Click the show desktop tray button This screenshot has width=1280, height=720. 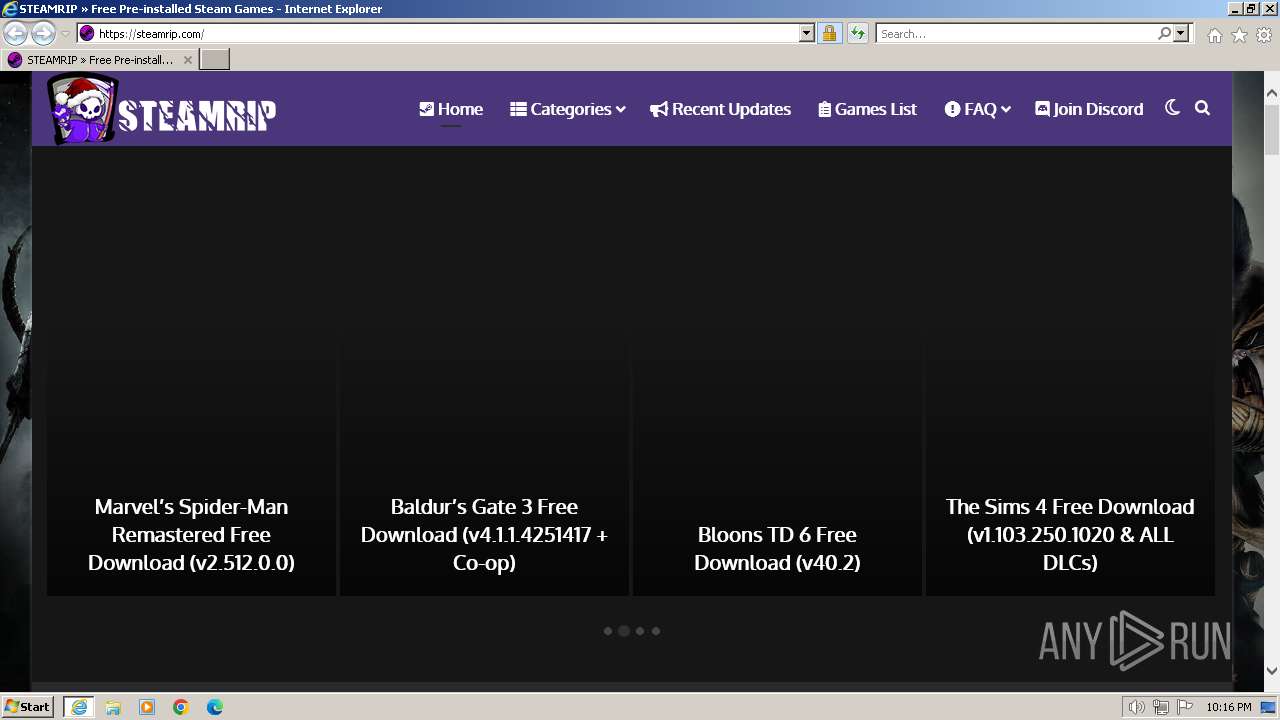coord(1268,707)
